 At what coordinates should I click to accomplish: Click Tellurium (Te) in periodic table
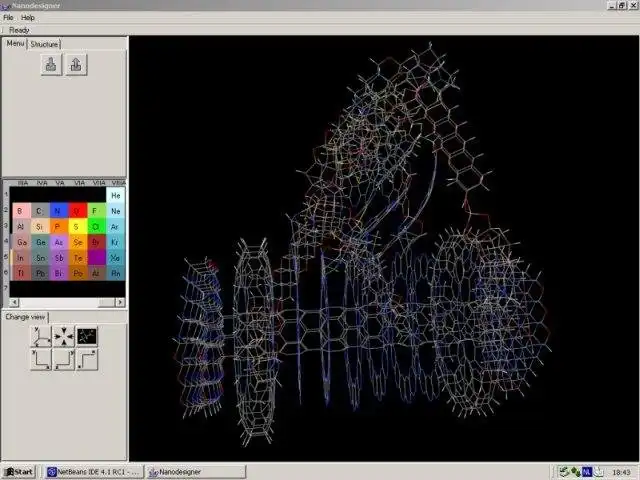click(77, 258)
